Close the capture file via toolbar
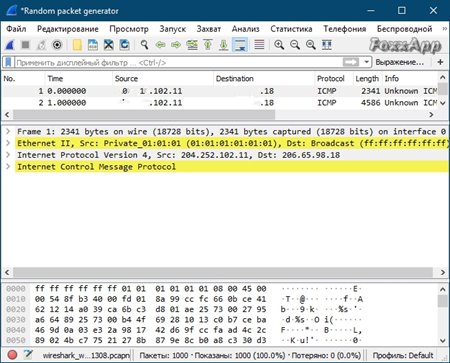450x363 pixels. pyautogui.click(x=109, y=45)
